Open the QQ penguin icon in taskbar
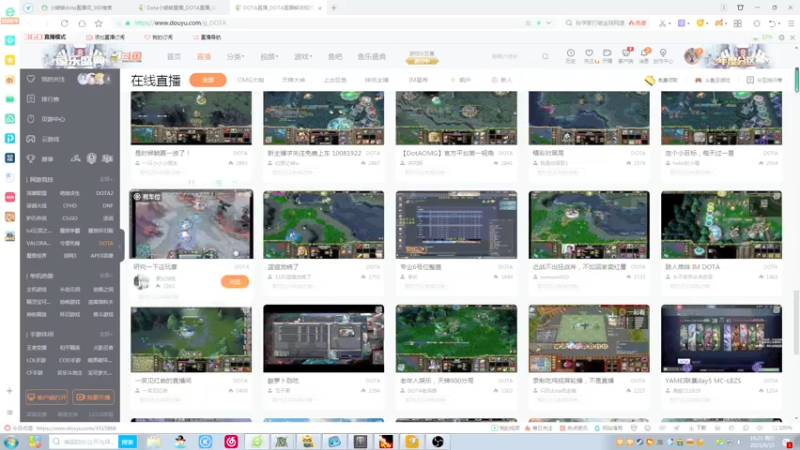The image size is (800, 450). click(x=180, y=441)
